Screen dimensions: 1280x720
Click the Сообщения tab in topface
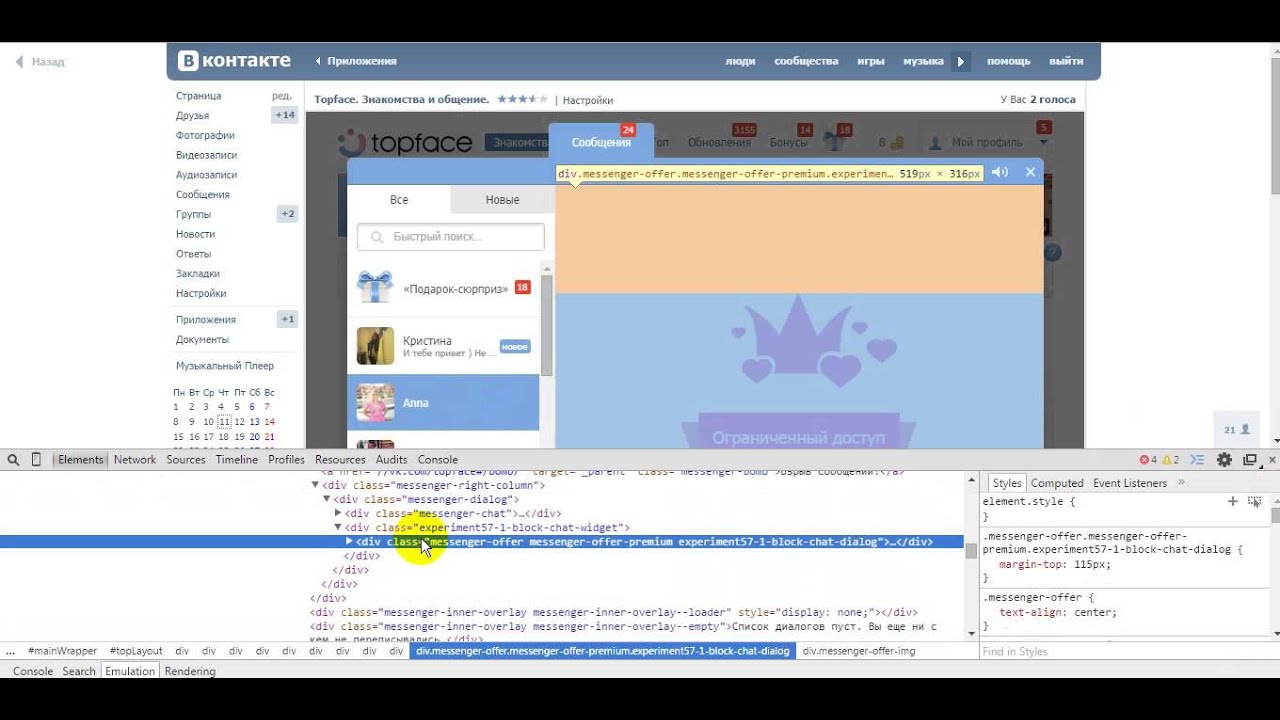601,142
